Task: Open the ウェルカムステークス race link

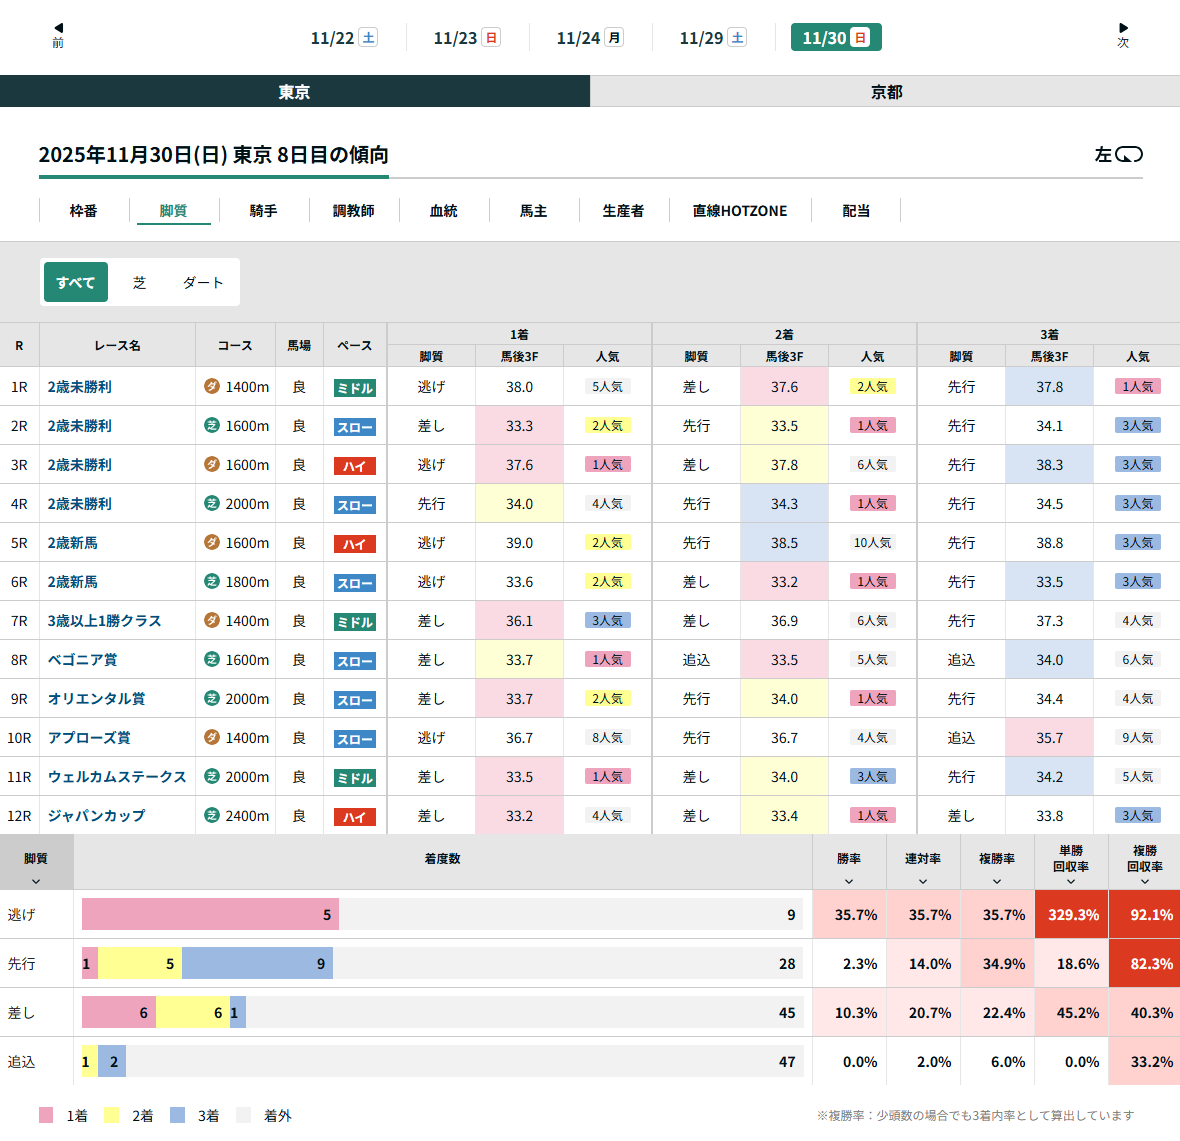Action: 117,777
